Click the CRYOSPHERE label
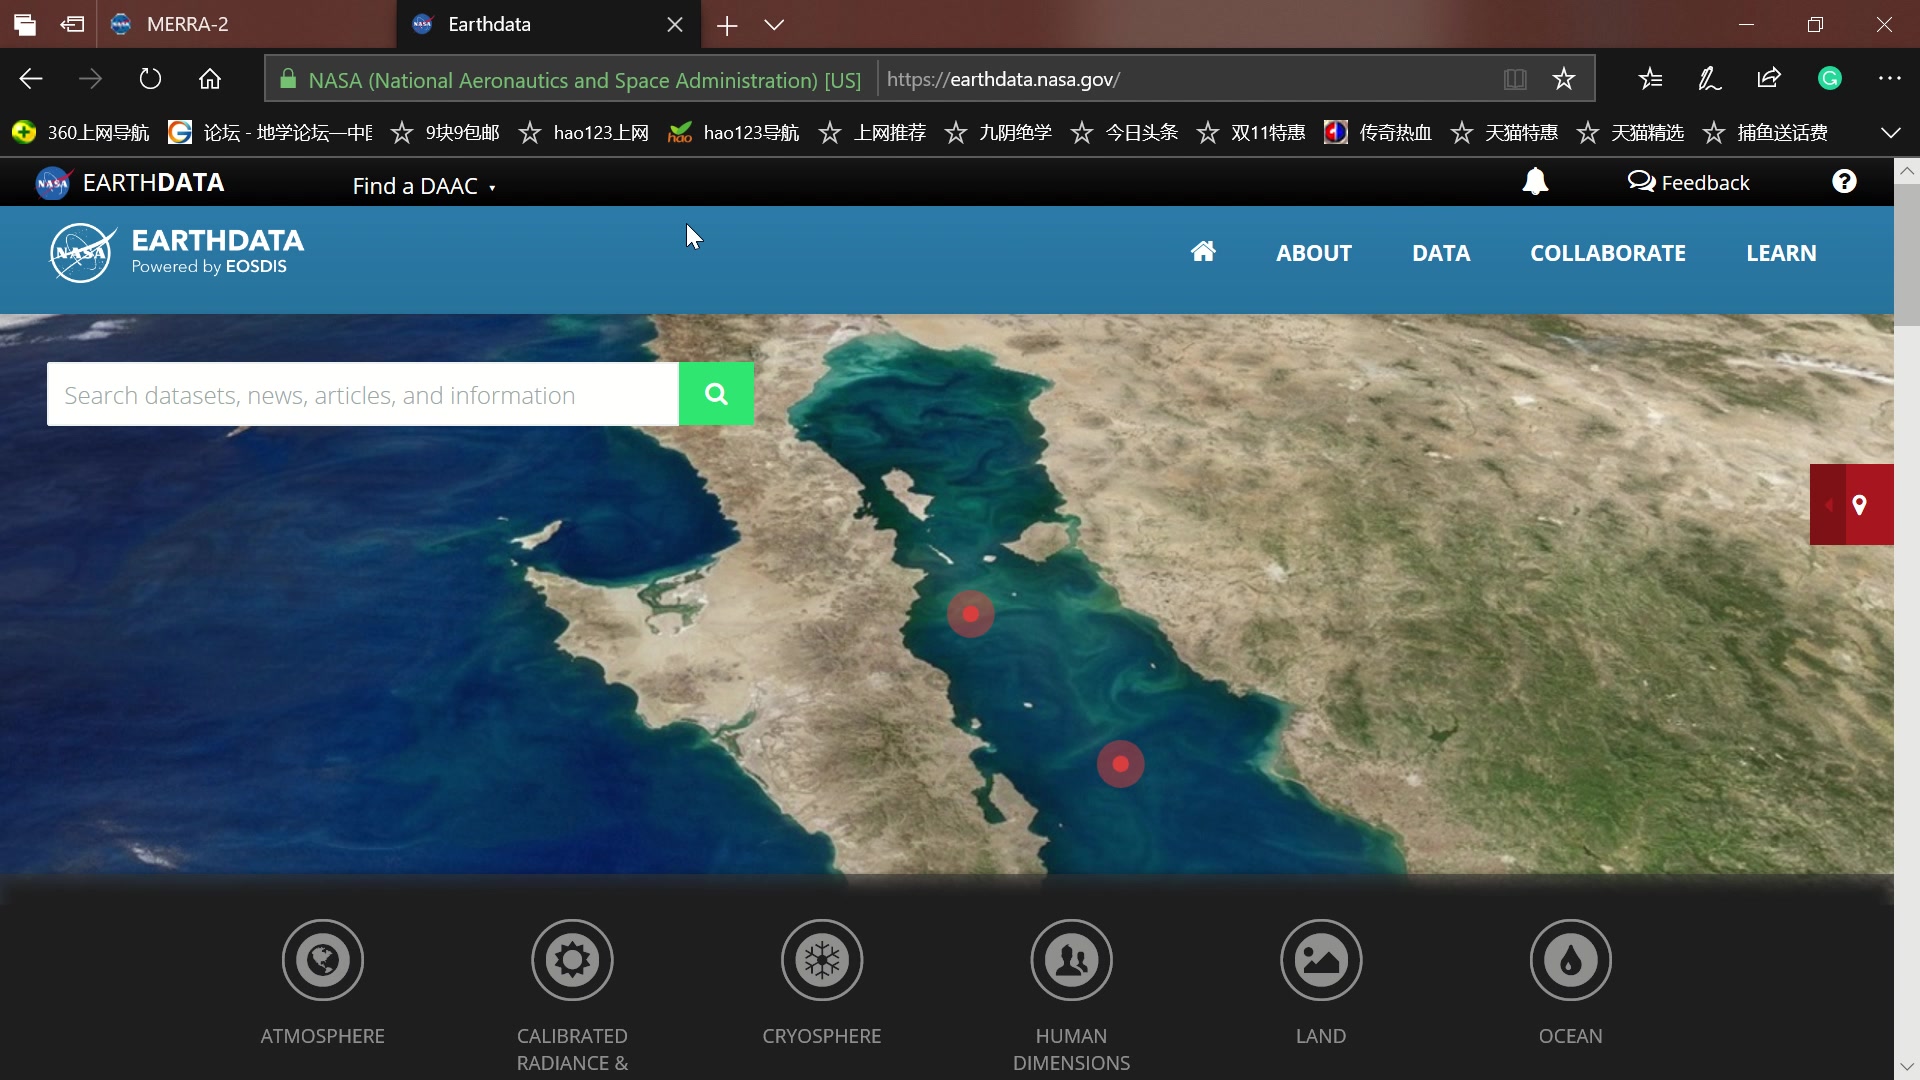The height and width of the screenshot is (1080, 1920). 822,1036
